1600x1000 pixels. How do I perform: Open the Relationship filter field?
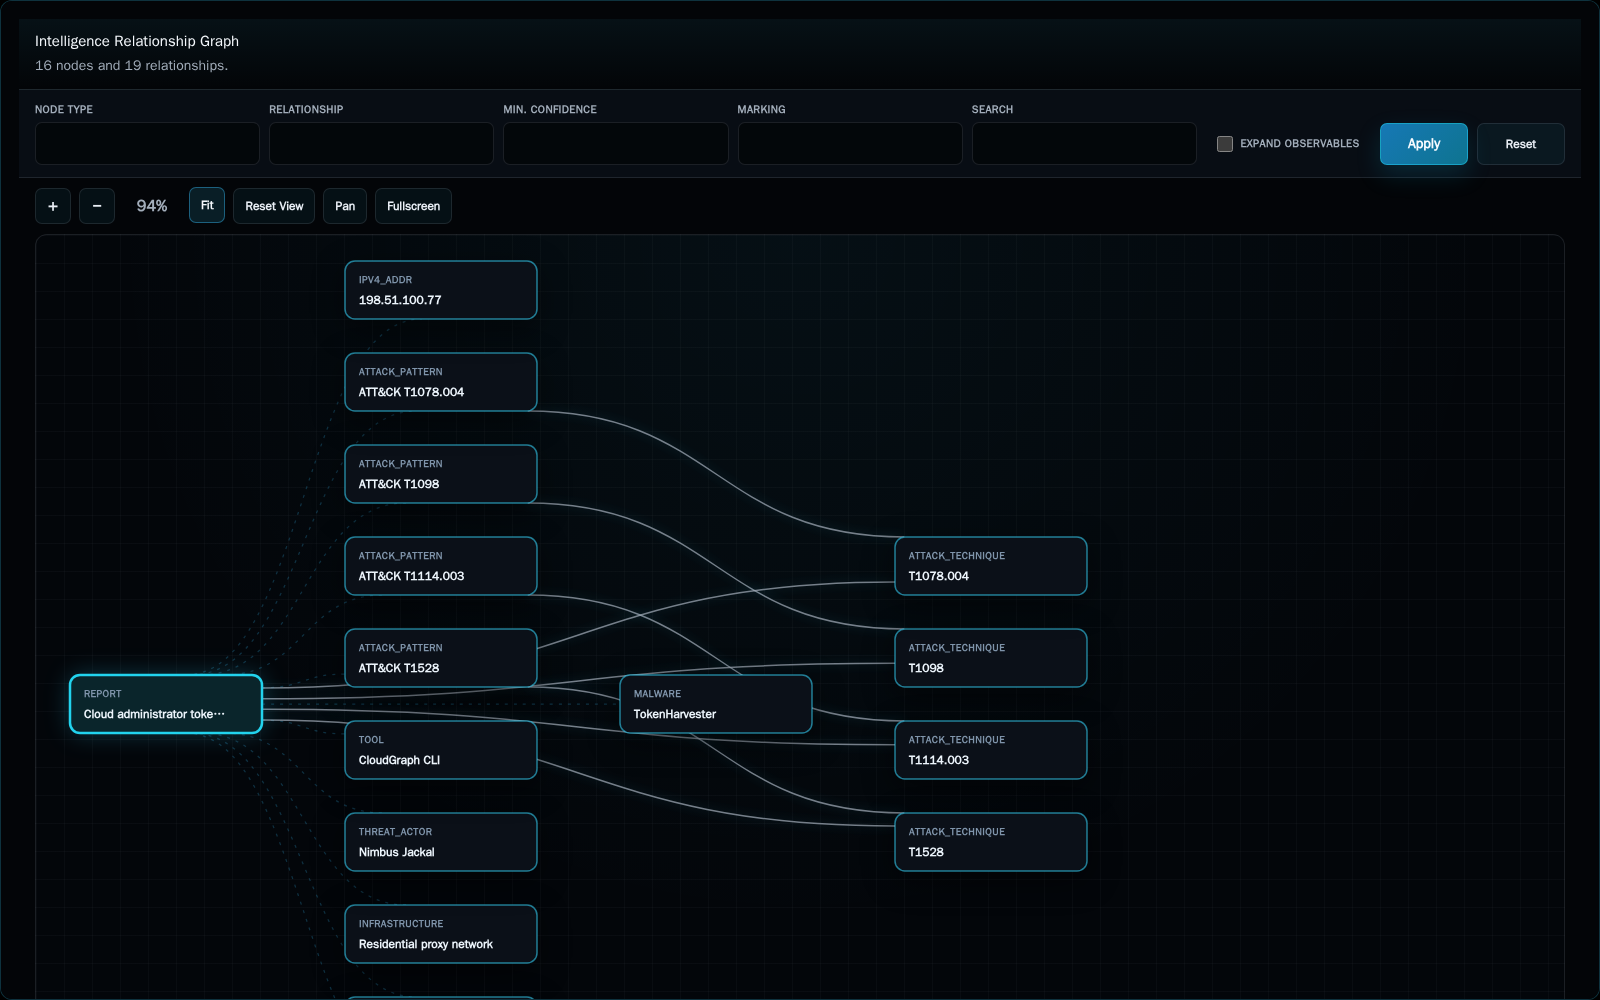381,144
